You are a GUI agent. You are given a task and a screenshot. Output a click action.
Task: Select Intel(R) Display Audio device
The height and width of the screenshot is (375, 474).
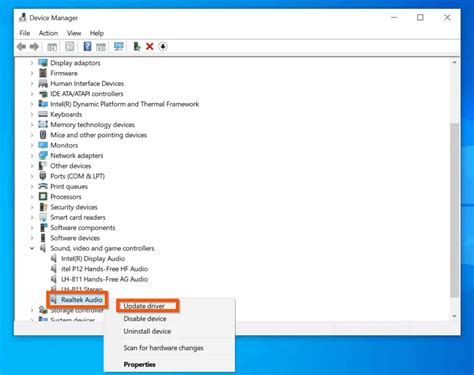point(93,258)
